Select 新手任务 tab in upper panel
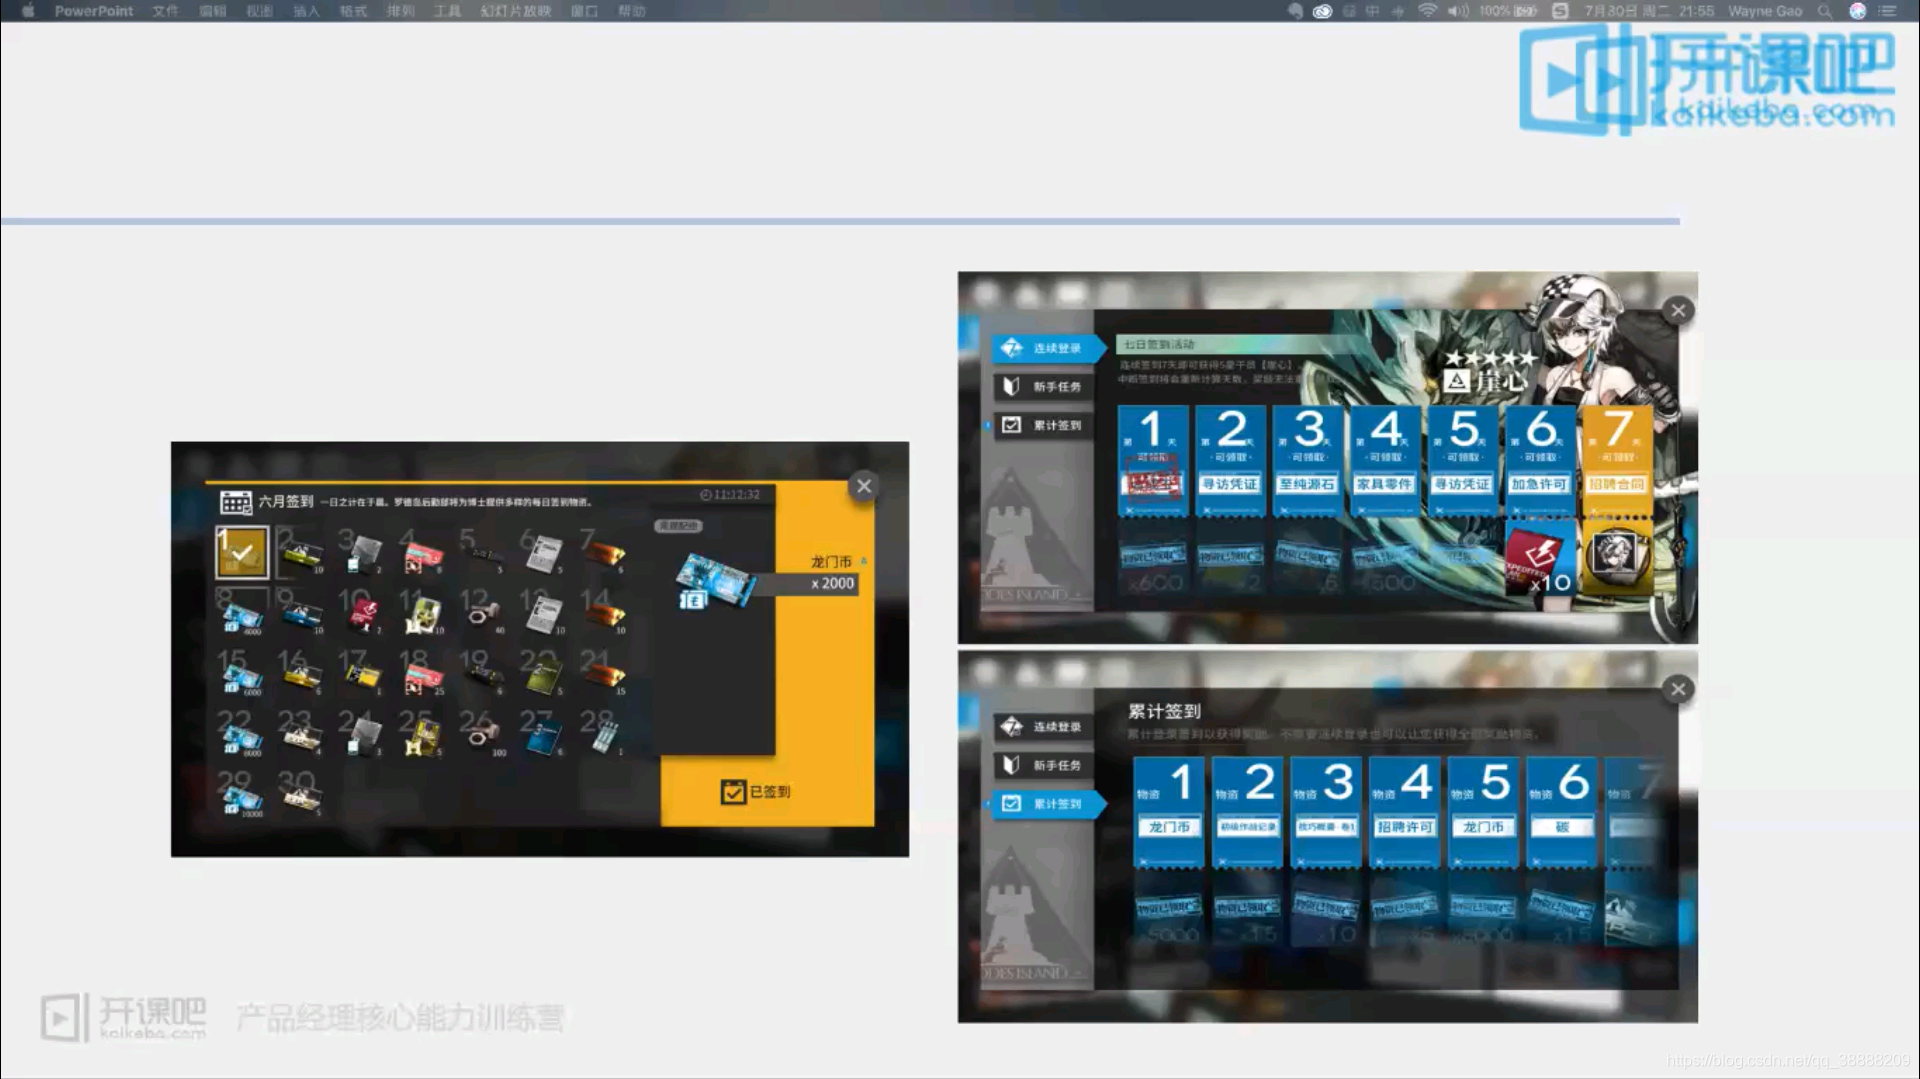This screenshot has height=1079, width=1920. click(x=1043, y=386)
